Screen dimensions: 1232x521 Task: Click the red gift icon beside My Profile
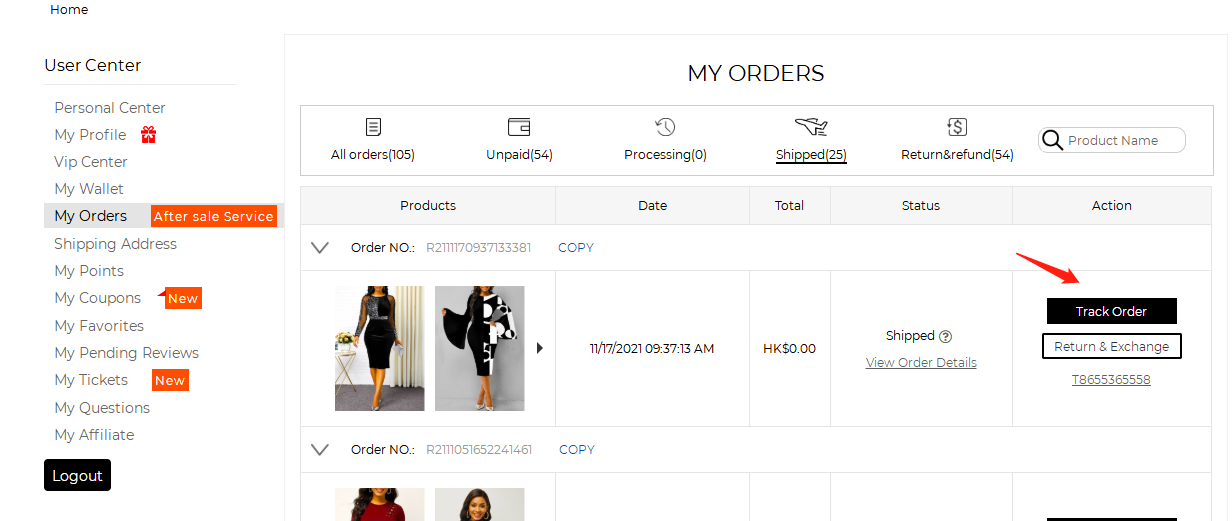148,134
